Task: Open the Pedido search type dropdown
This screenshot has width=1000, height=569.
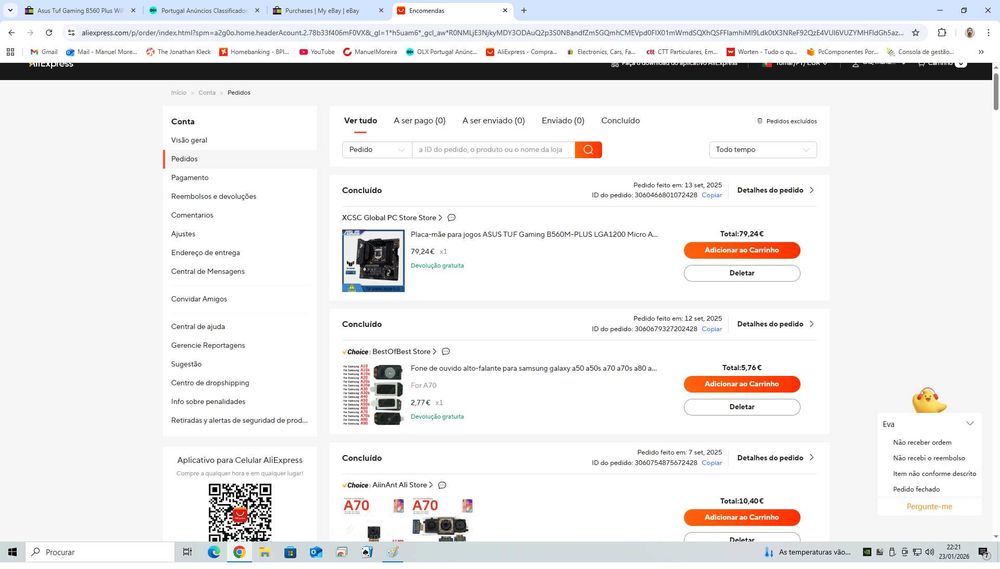Action: point(377,149)
